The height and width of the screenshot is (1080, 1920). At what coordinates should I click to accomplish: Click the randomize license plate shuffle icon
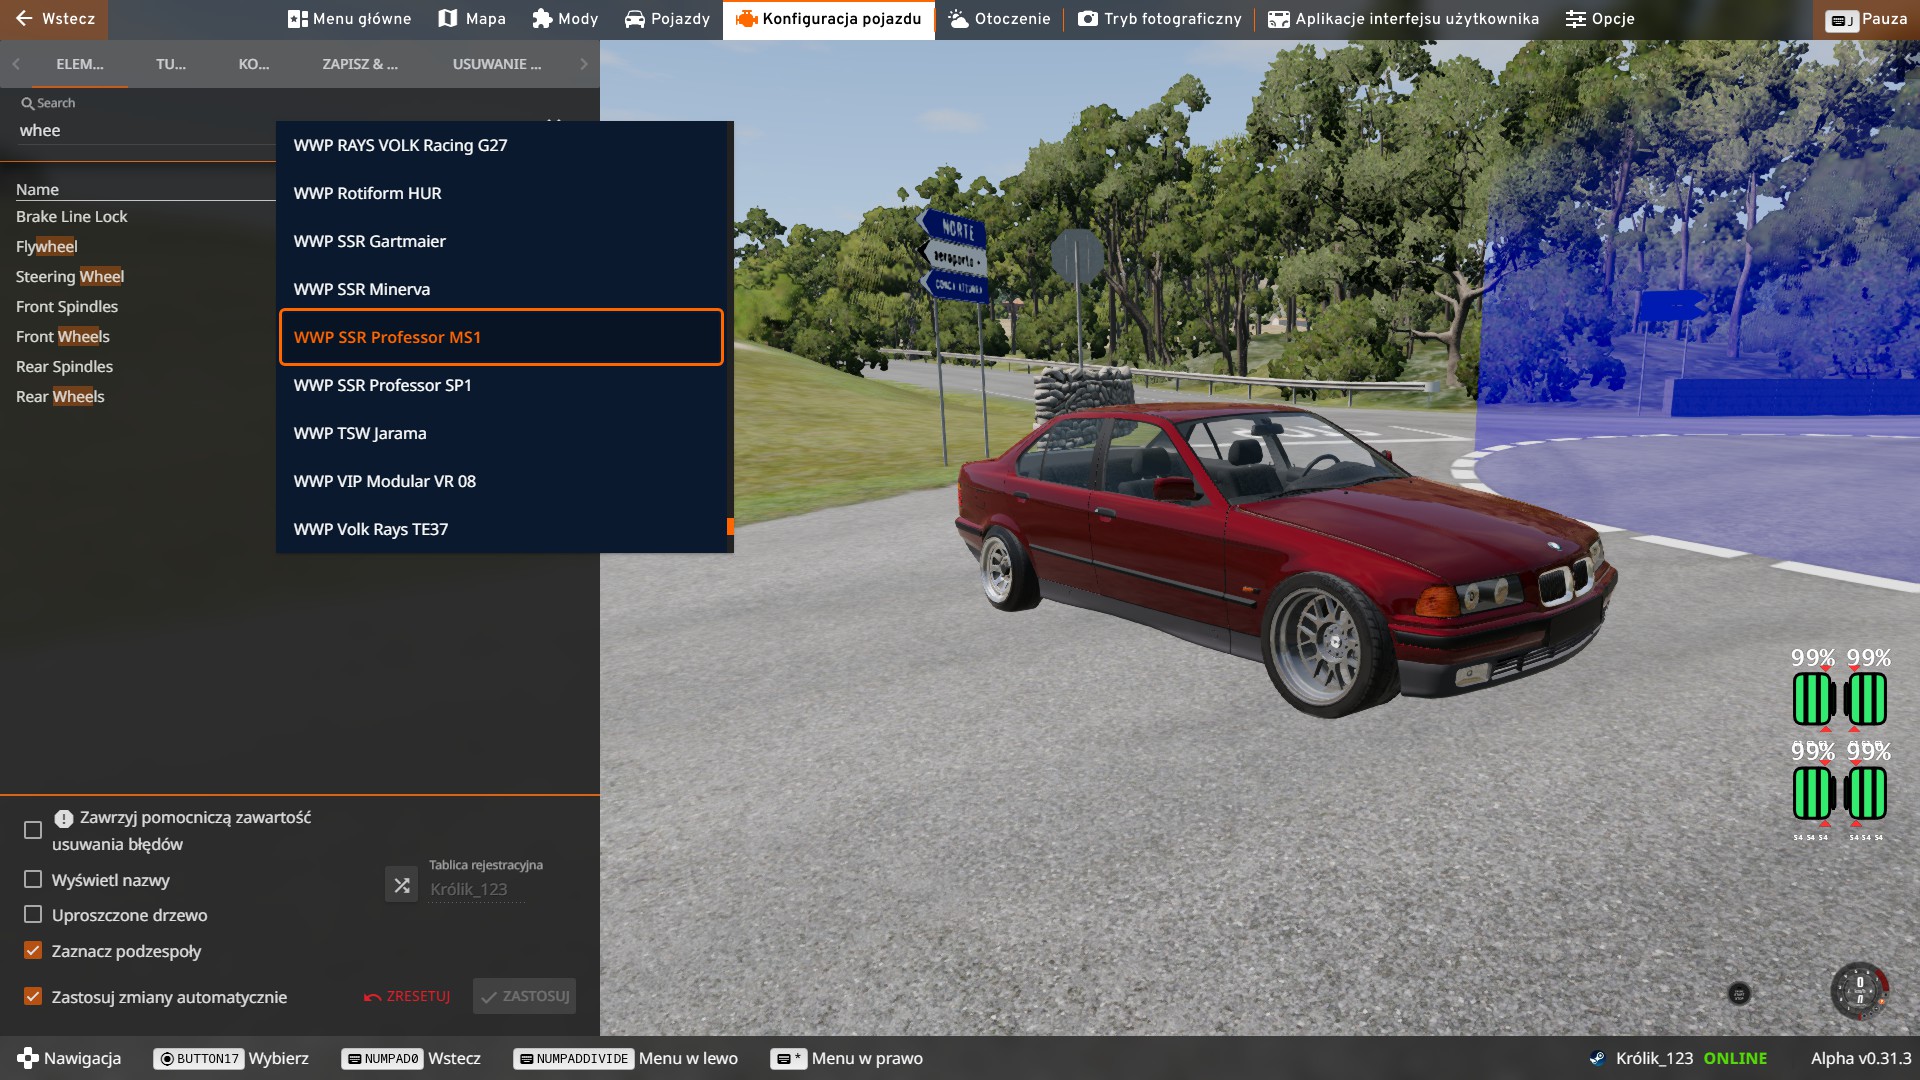401,884
